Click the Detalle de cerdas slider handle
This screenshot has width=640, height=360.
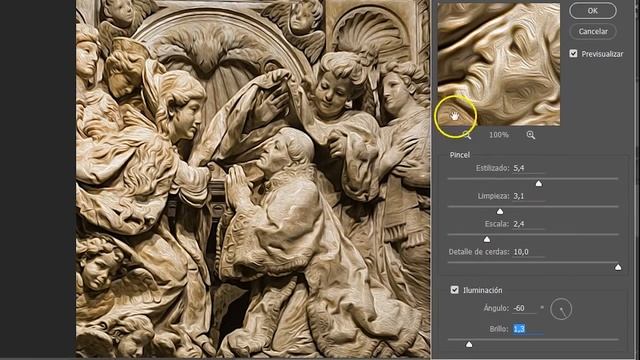618,267
